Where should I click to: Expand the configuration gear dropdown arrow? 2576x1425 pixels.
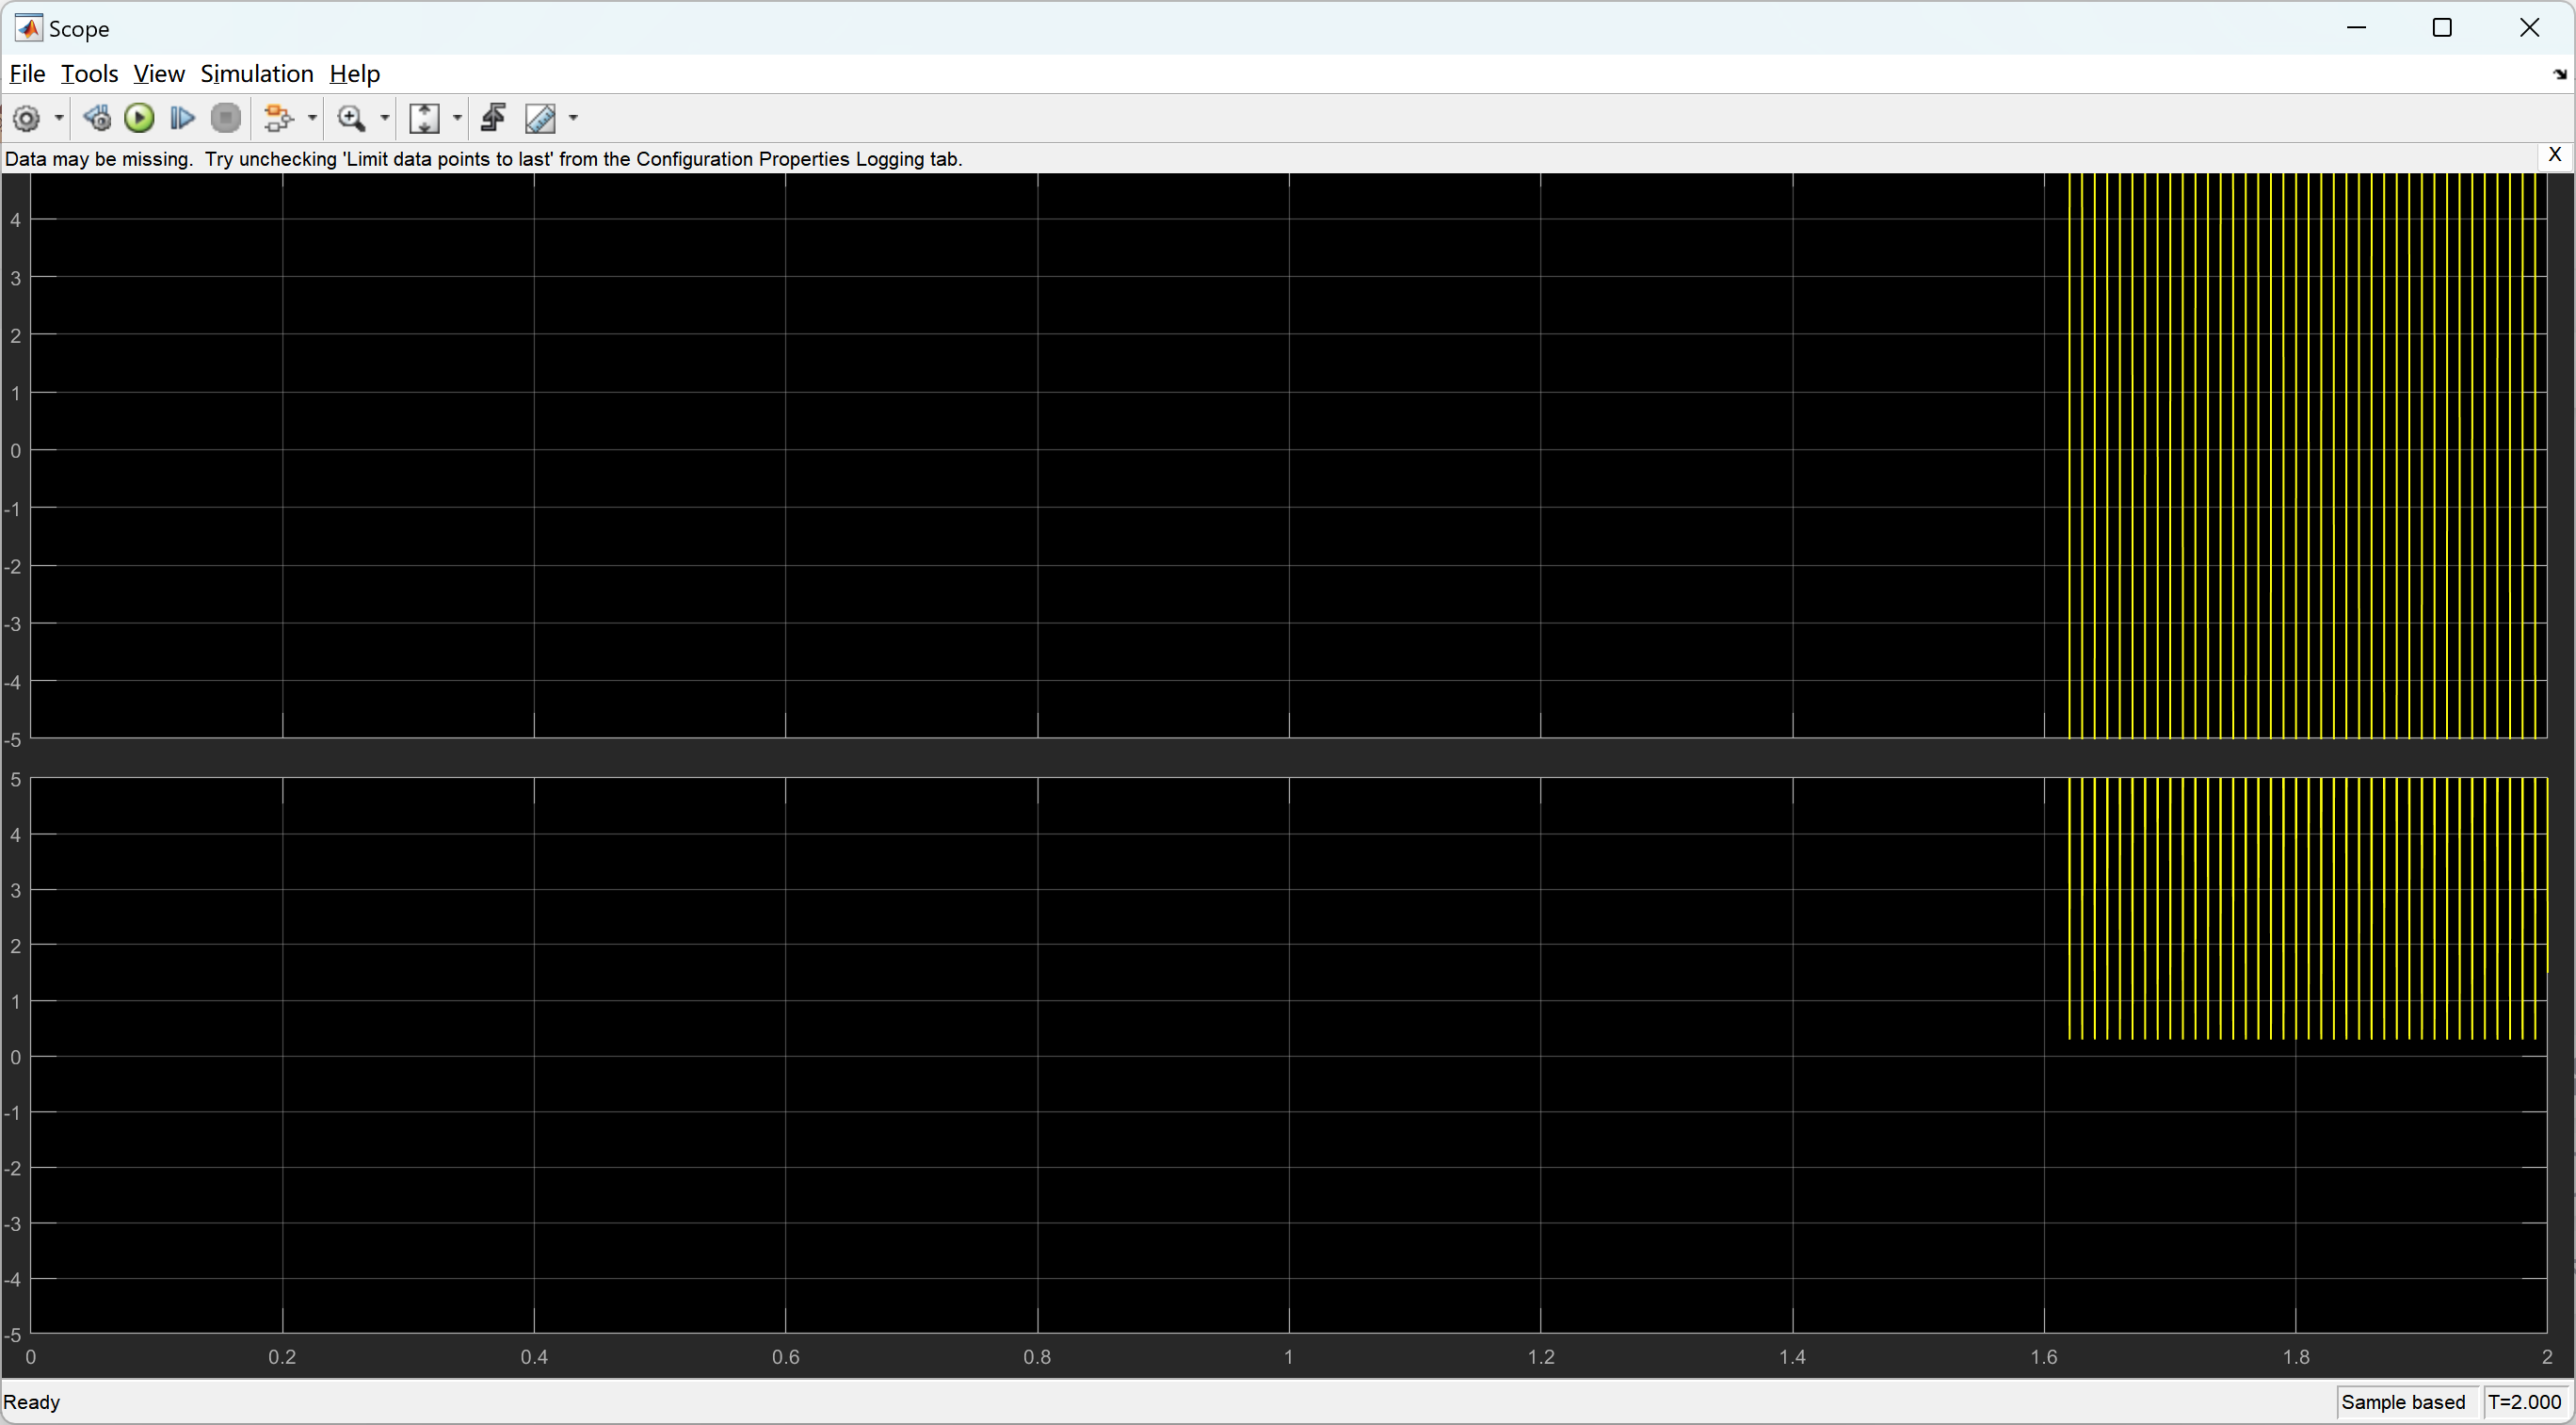click(59, 118)
